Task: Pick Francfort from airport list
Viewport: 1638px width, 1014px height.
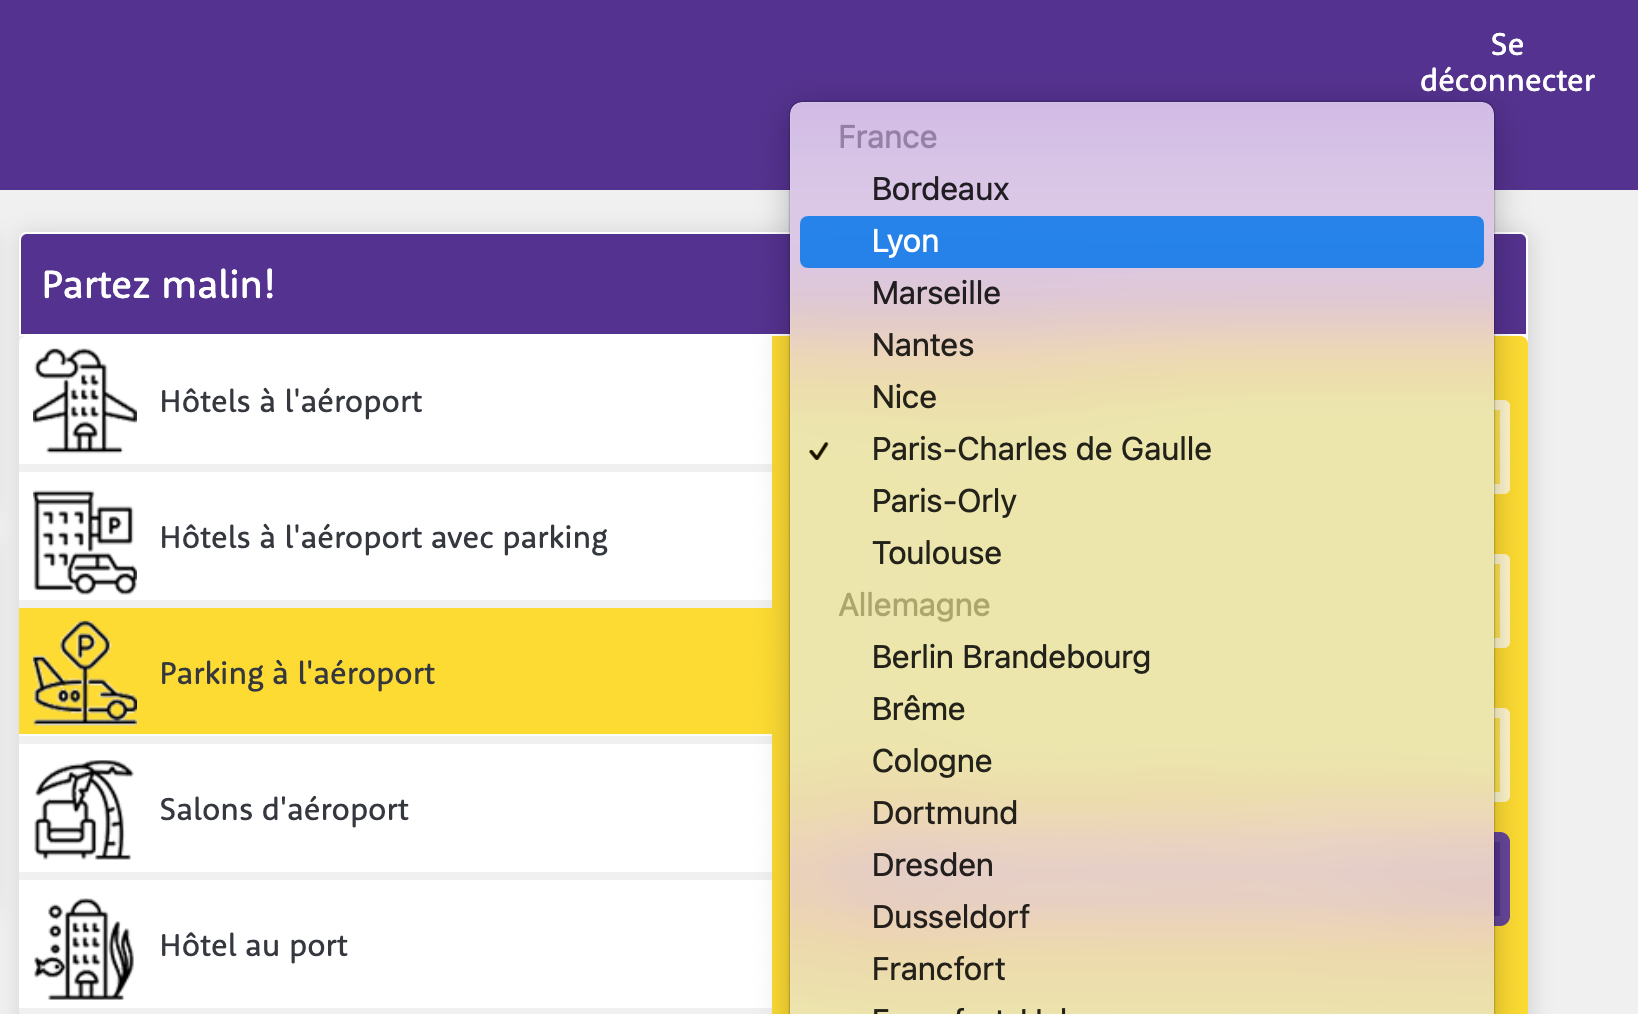Action: click(938, 970)
